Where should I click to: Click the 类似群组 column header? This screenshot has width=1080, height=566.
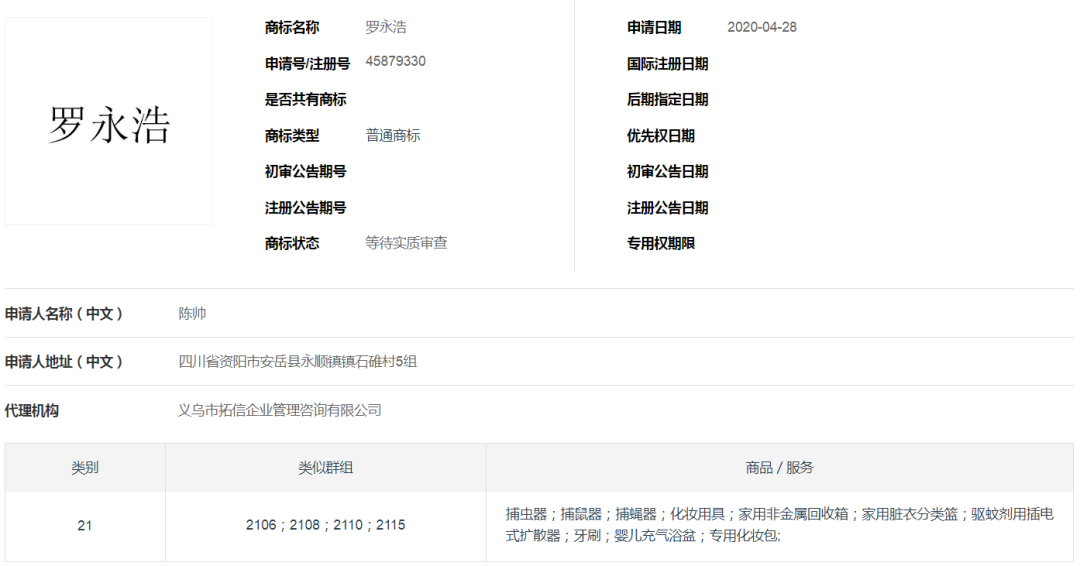(326, 468)
